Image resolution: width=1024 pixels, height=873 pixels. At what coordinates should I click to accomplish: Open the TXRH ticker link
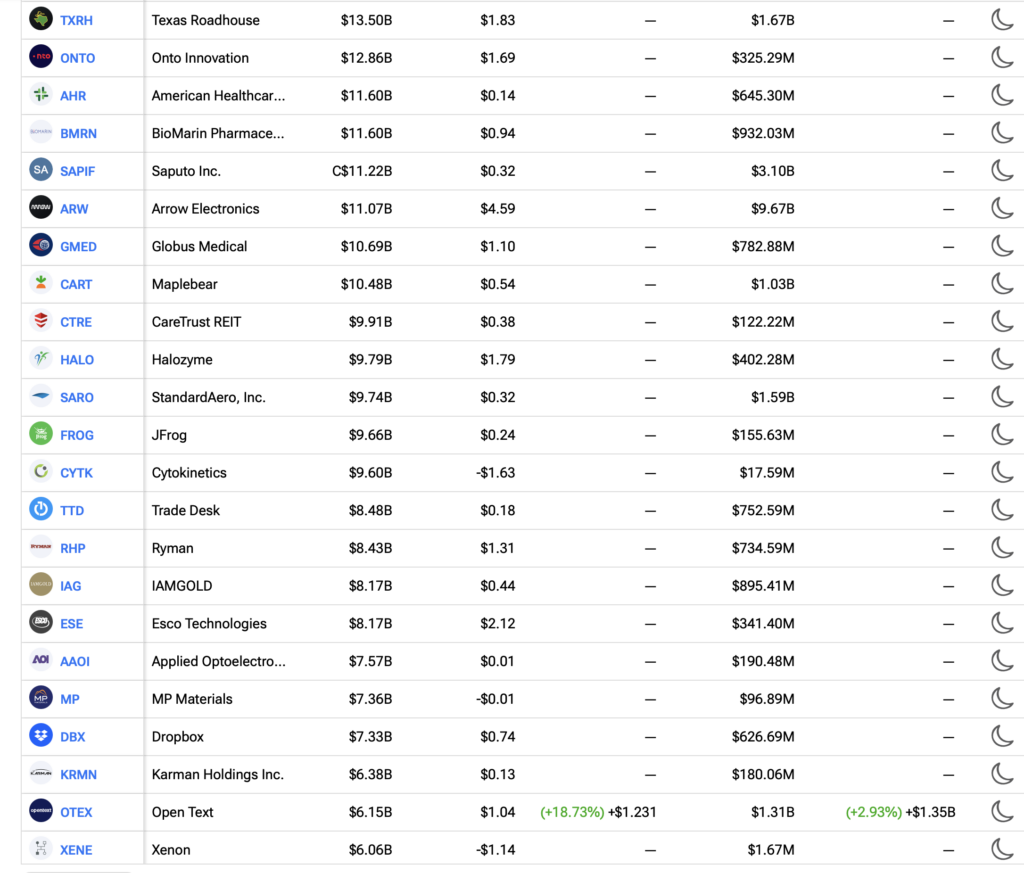click(76, 20)
